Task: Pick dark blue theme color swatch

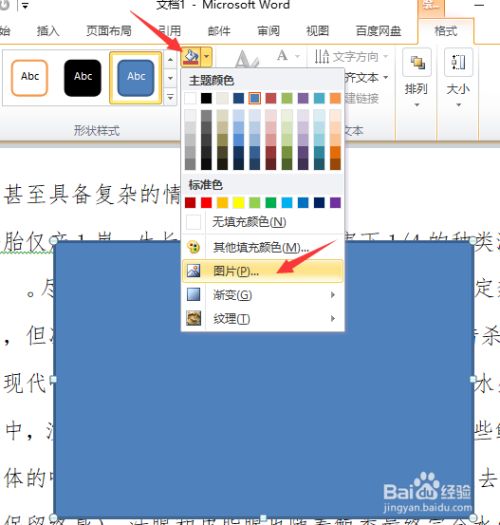Action: click(238, 98)
